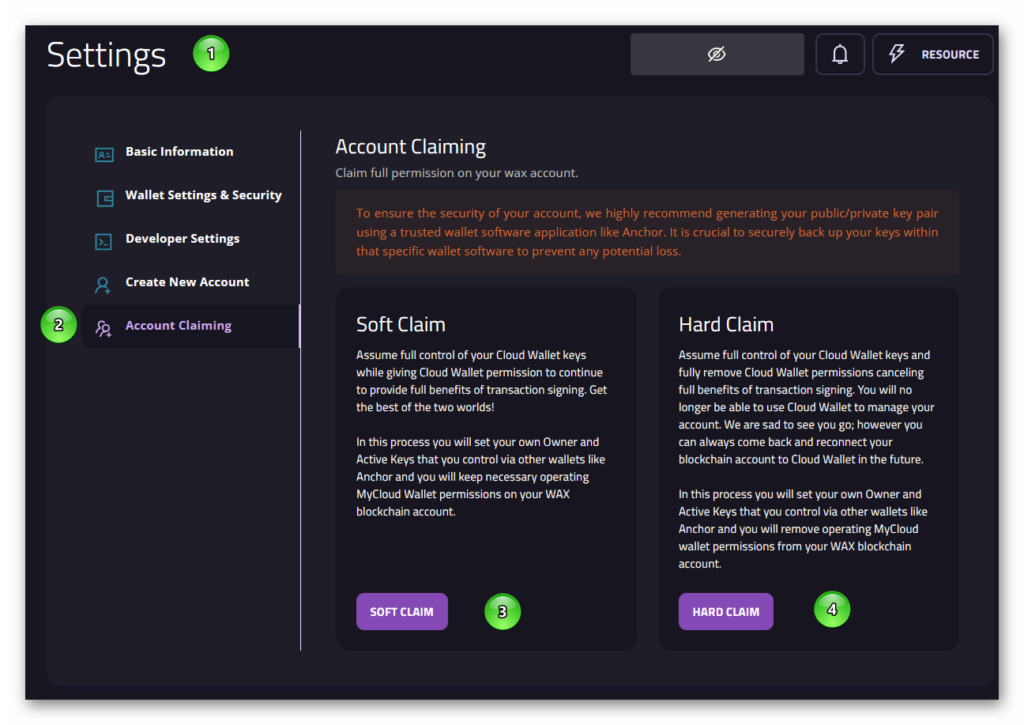Start the HARD CLAIM process

coord(726,611)
